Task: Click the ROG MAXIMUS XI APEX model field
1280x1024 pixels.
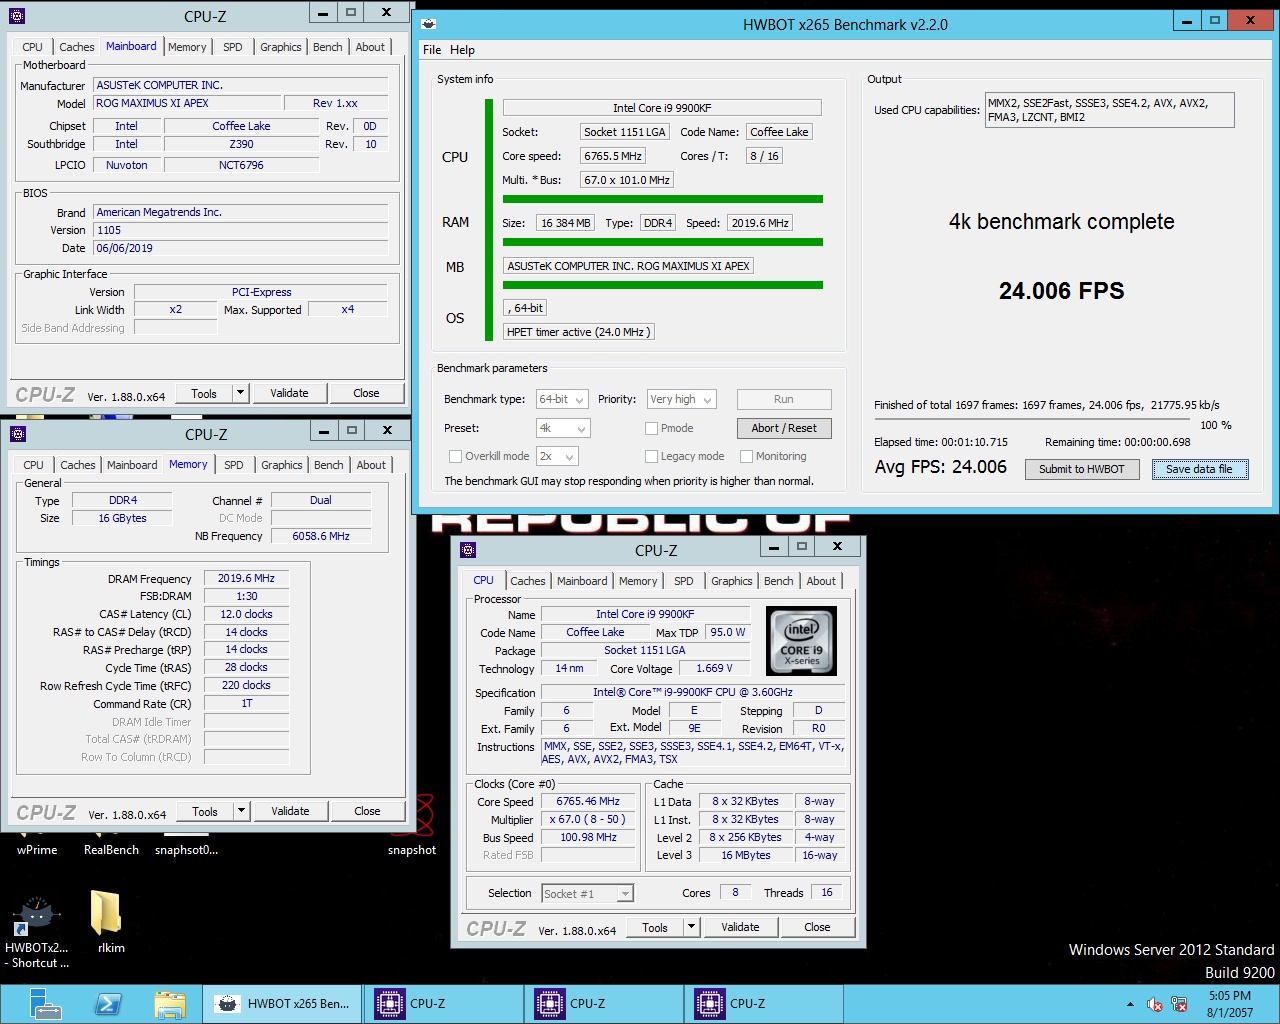Action: click(x=187, y=103)
